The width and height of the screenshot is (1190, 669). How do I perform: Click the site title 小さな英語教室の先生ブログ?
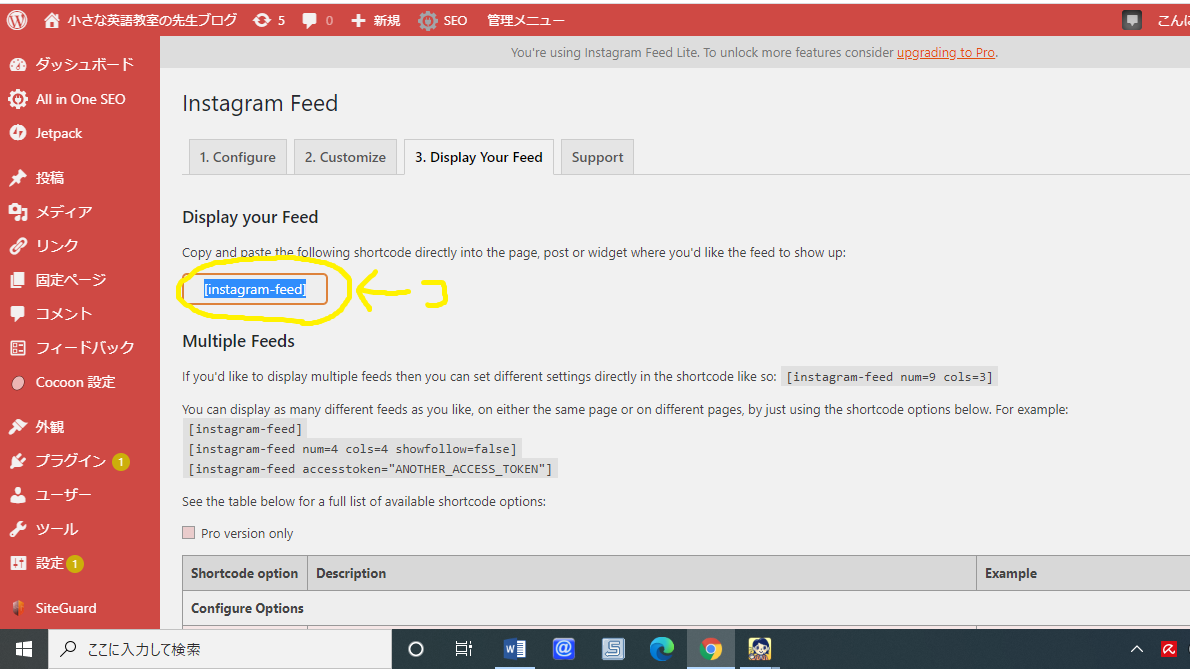coord(152,20)
